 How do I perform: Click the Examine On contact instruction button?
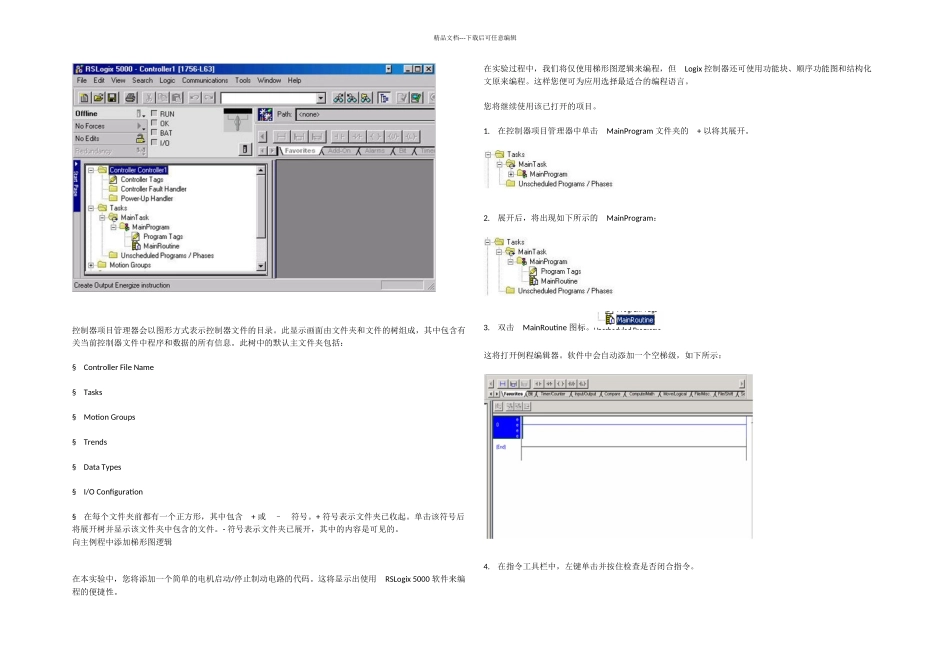pyautogui.click(x=339, y=136)
